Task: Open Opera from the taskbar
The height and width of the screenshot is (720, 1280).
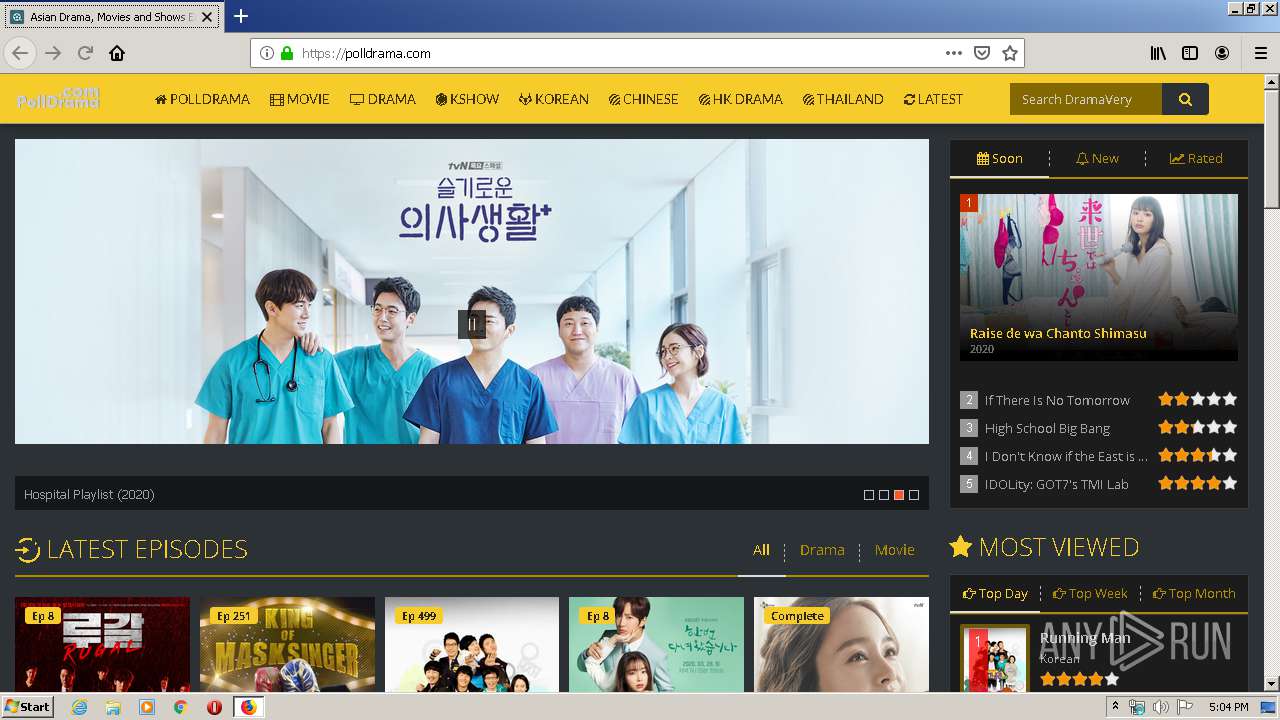Action: coord(214,707)
